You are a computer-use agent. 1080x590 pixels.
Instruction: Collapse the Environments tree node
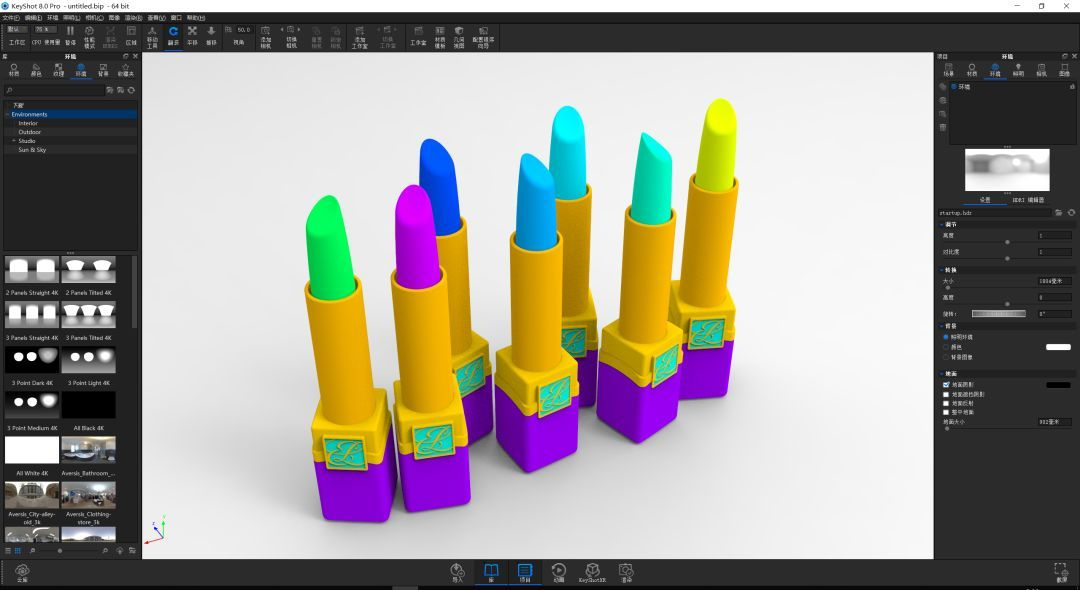7,114
